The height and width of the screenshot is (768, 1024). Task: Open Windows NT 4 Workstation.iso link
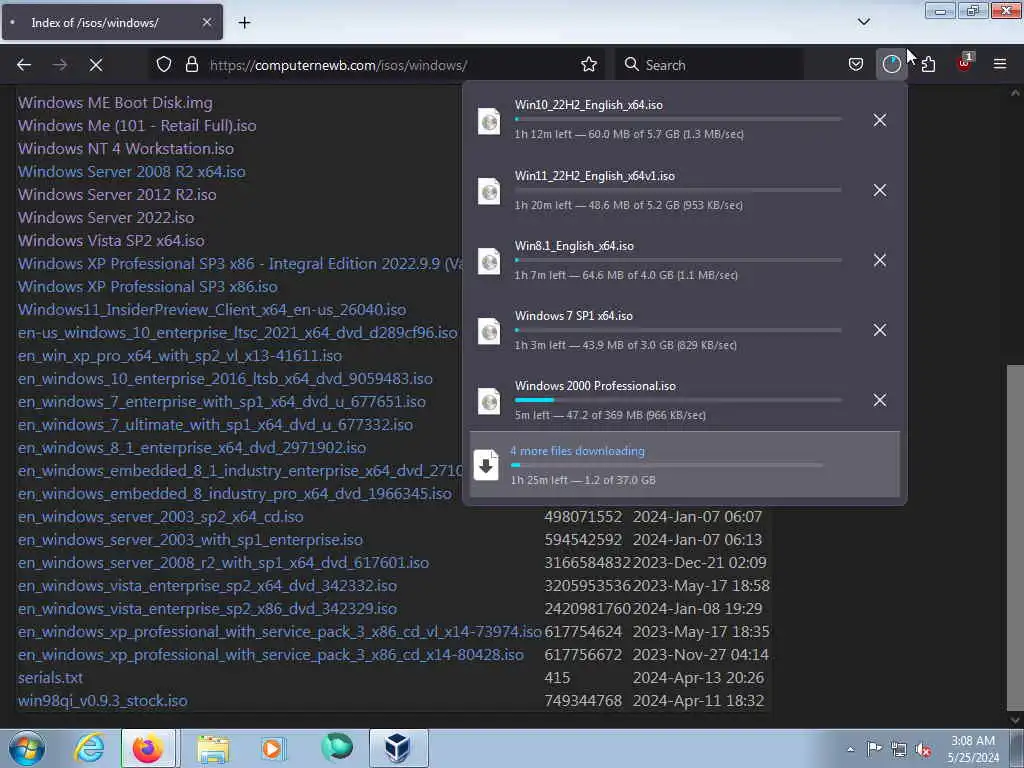tap(125, 149)
